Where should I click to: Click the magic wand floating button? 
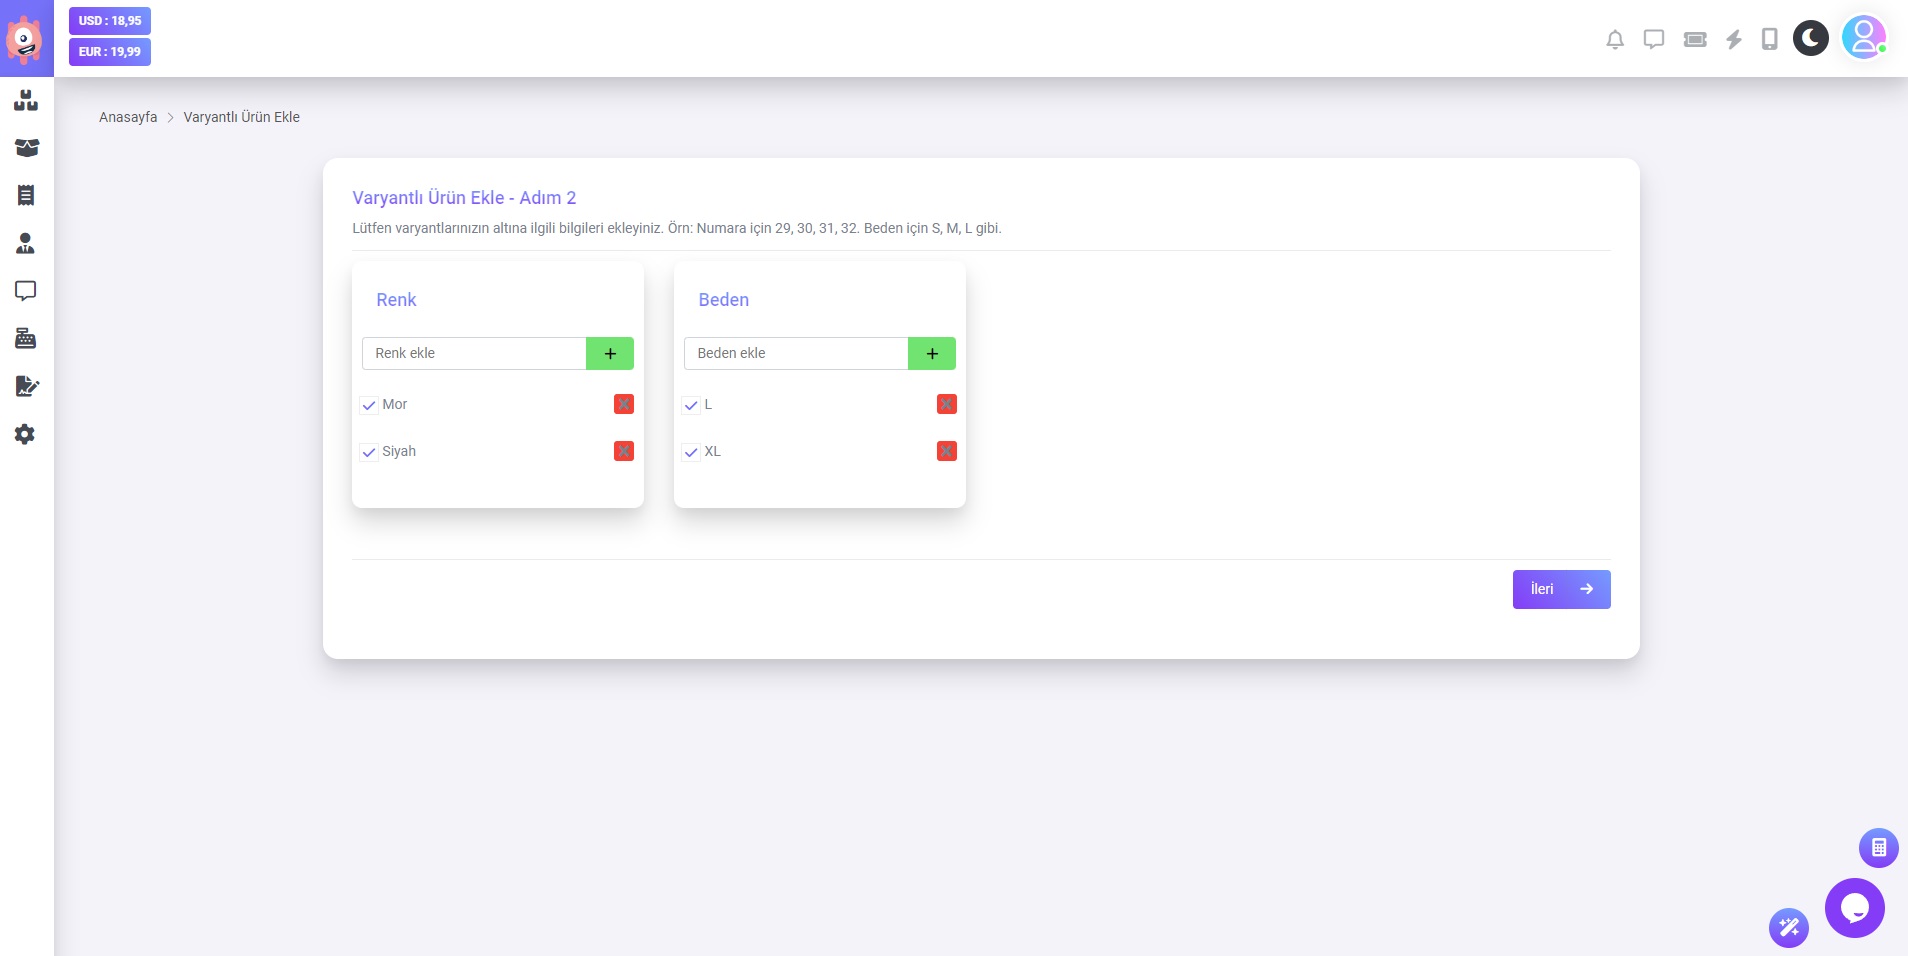[1788, 928]
